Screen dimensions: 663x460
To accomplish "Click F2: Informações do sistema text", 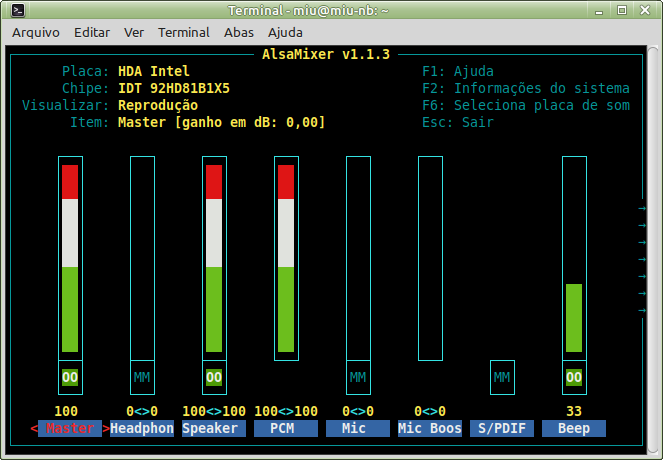I will coord(526,88).
